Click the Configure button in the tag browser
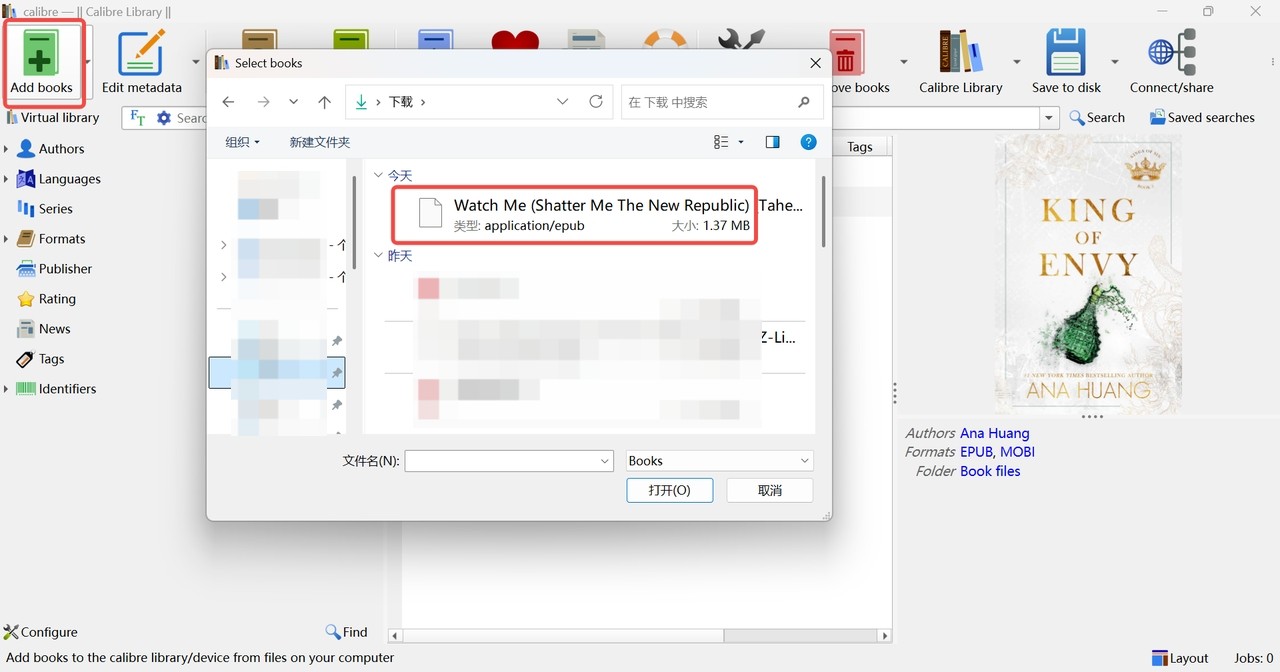This screenshot has height=672, width=1280. point(40,632)
